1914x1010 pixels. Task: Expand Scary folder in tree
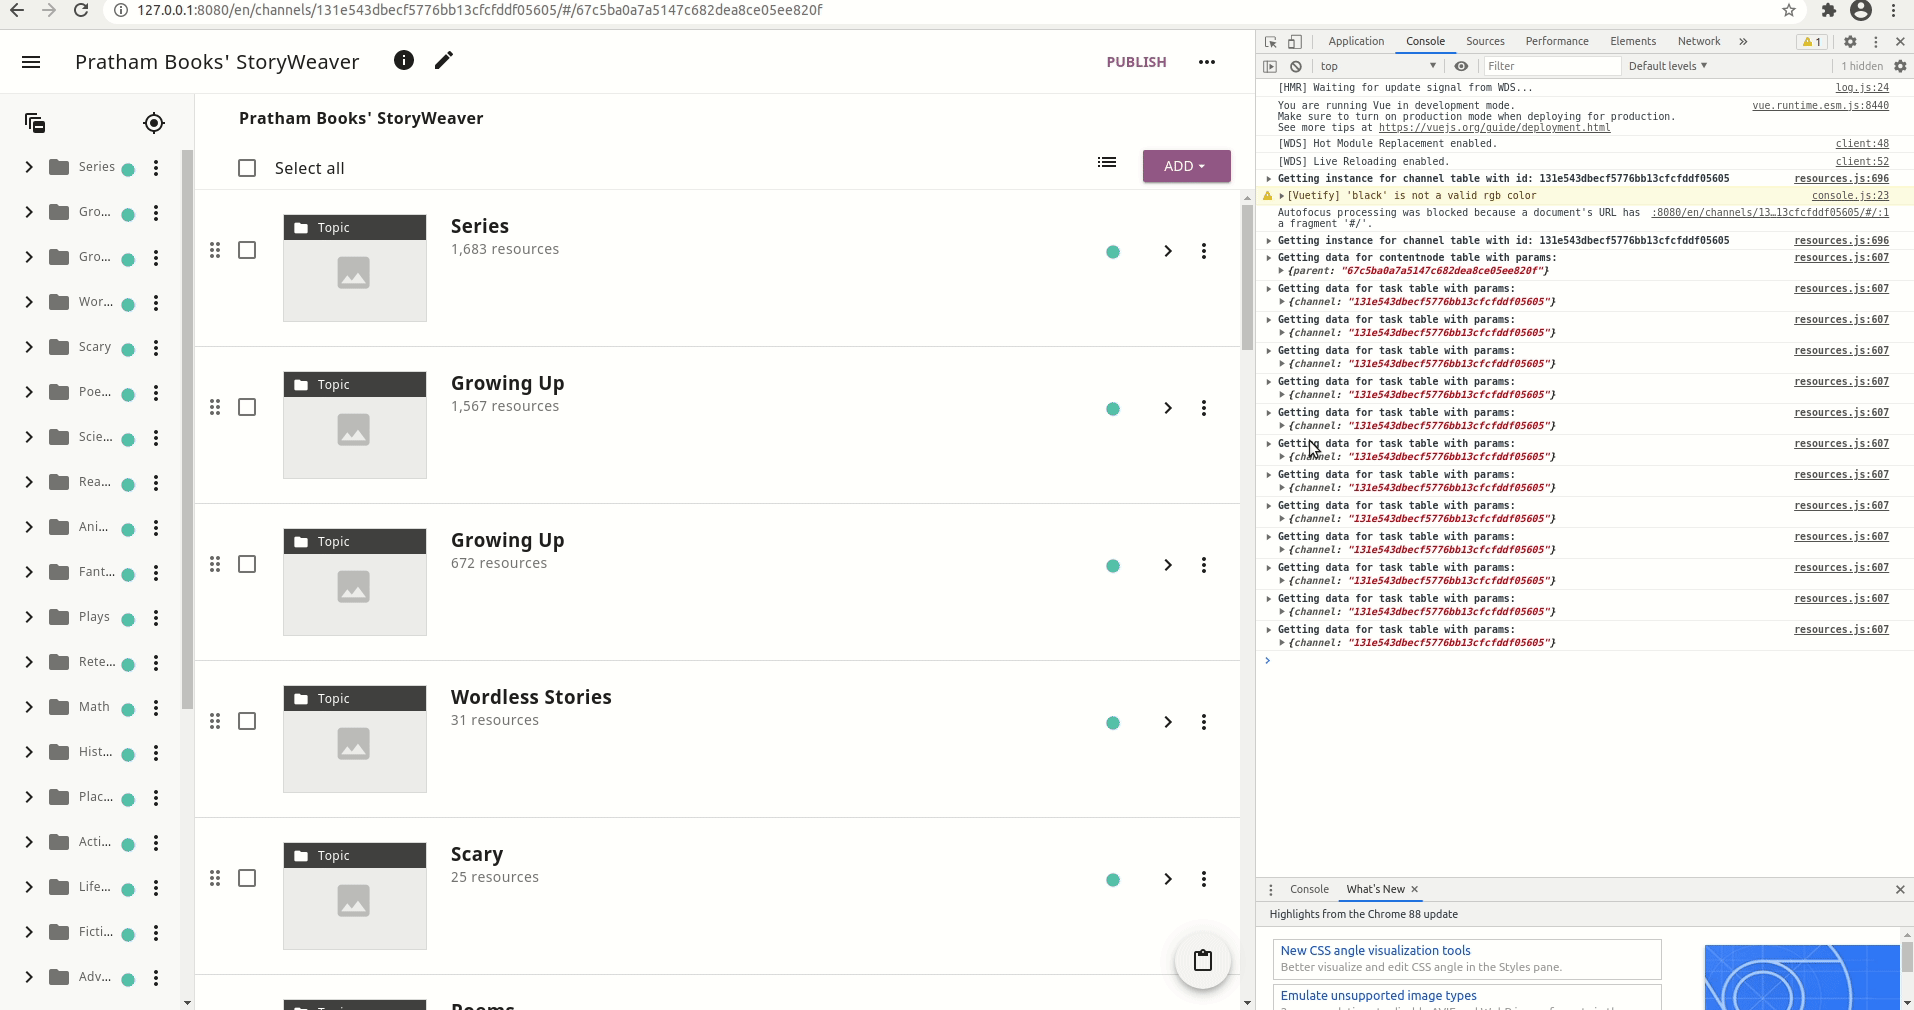(29, 347)
